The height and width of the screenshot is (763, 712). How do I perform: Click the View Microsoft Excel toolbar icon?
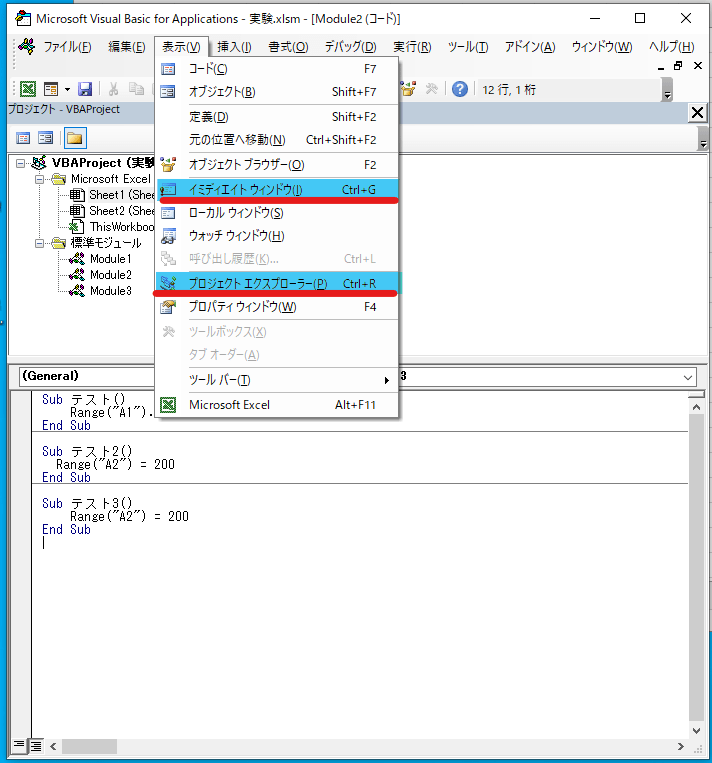[x=28, y=89]
